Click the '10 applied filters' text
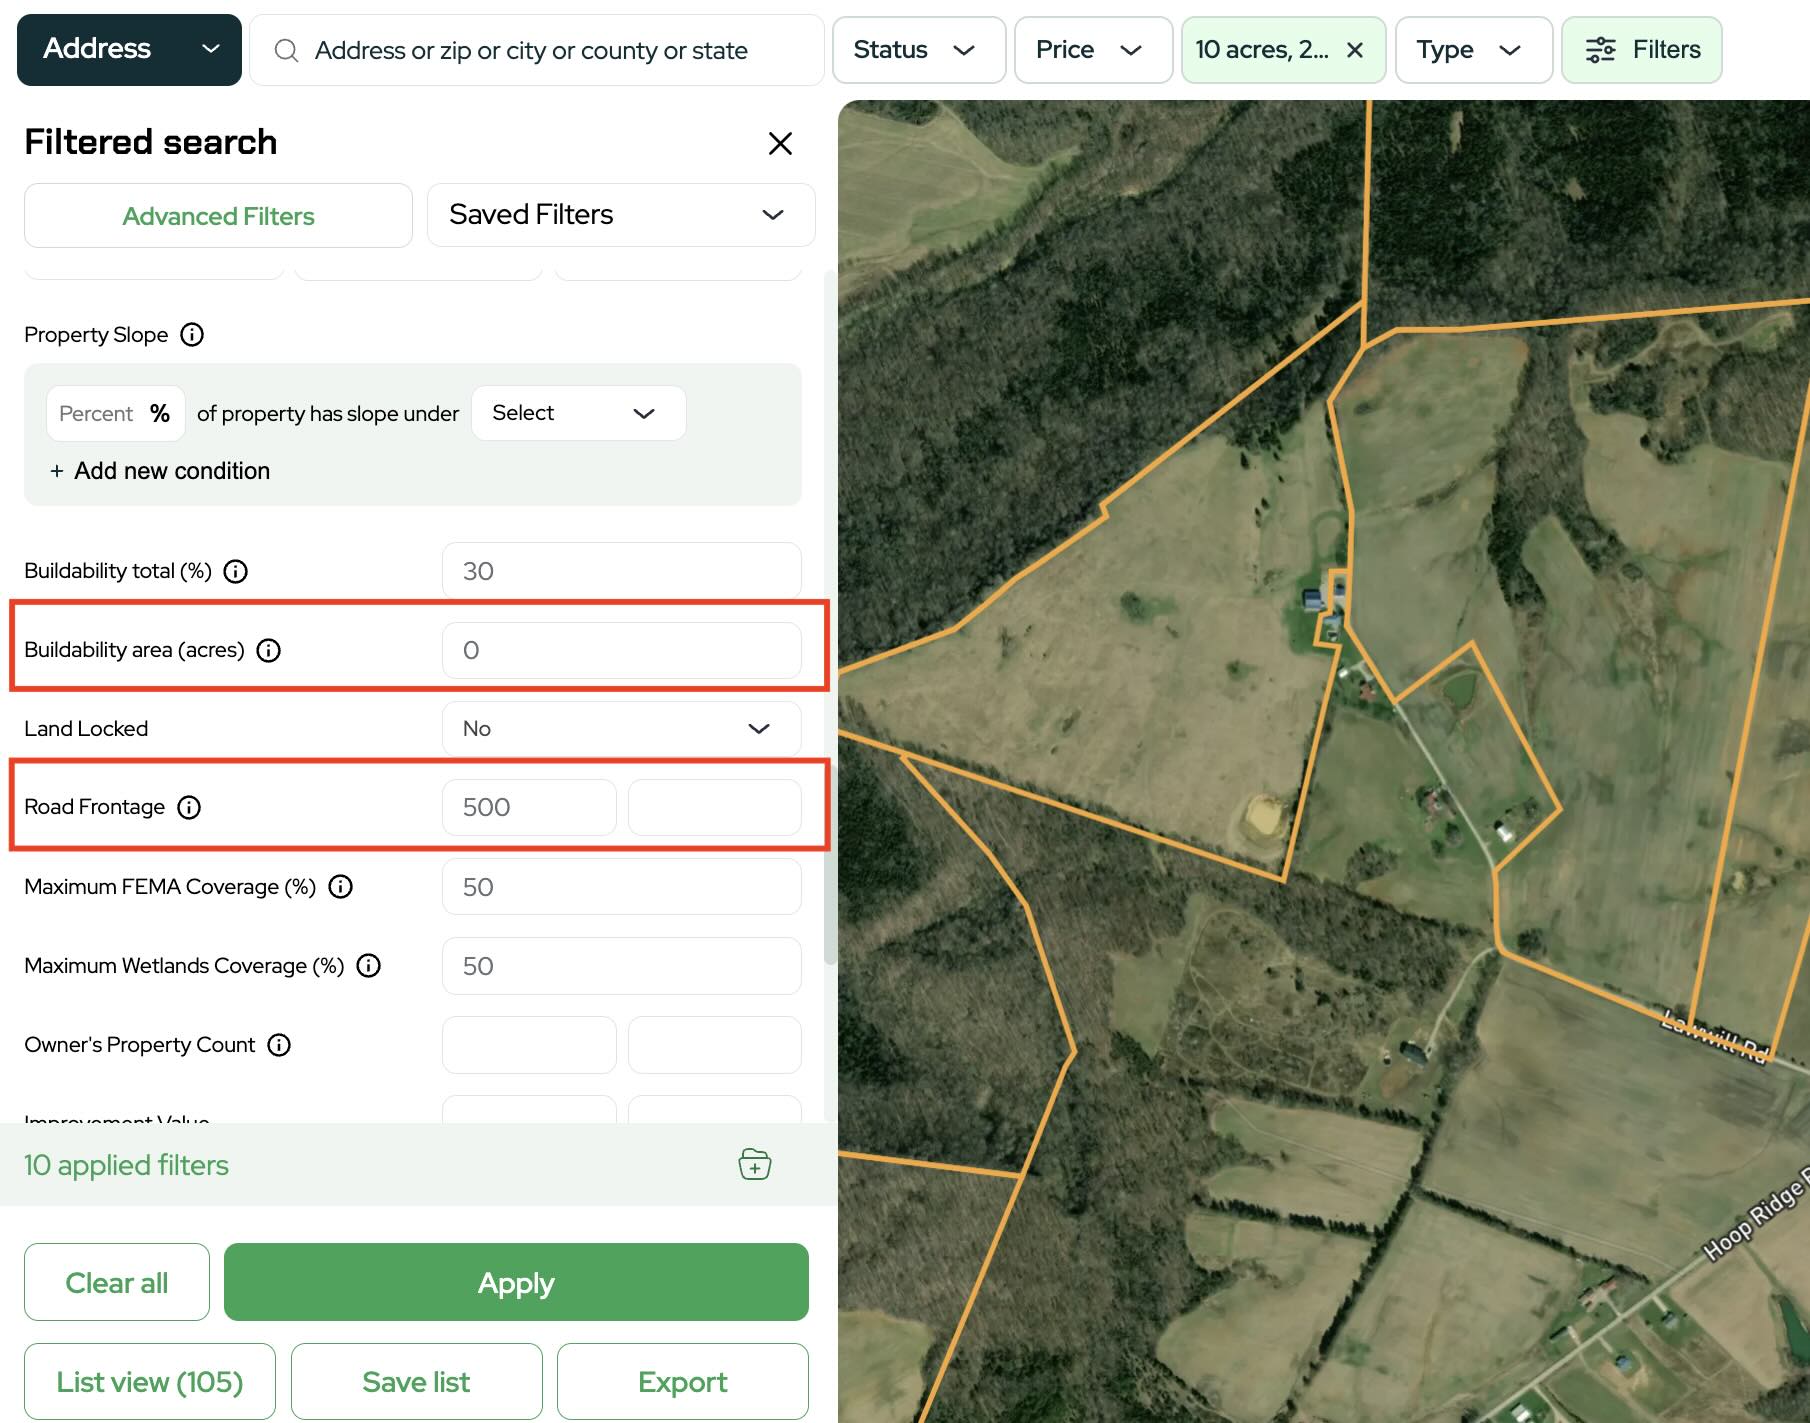Viewport: 1810px width, 1423px height. [x=126, y=1165]
